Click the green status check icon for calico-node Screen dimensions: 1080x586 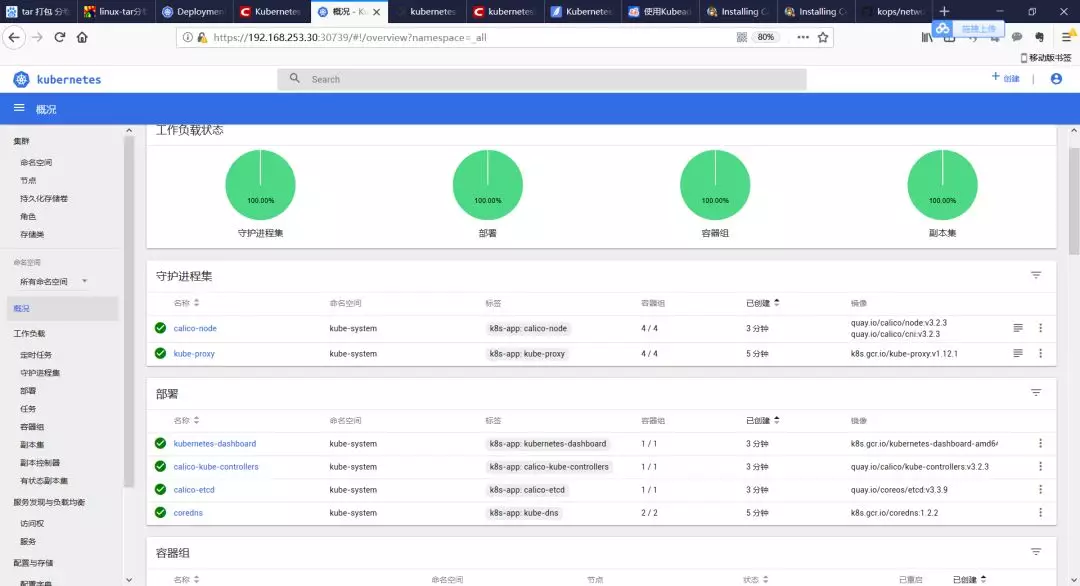pyautogui.click(x=160, y=328)
